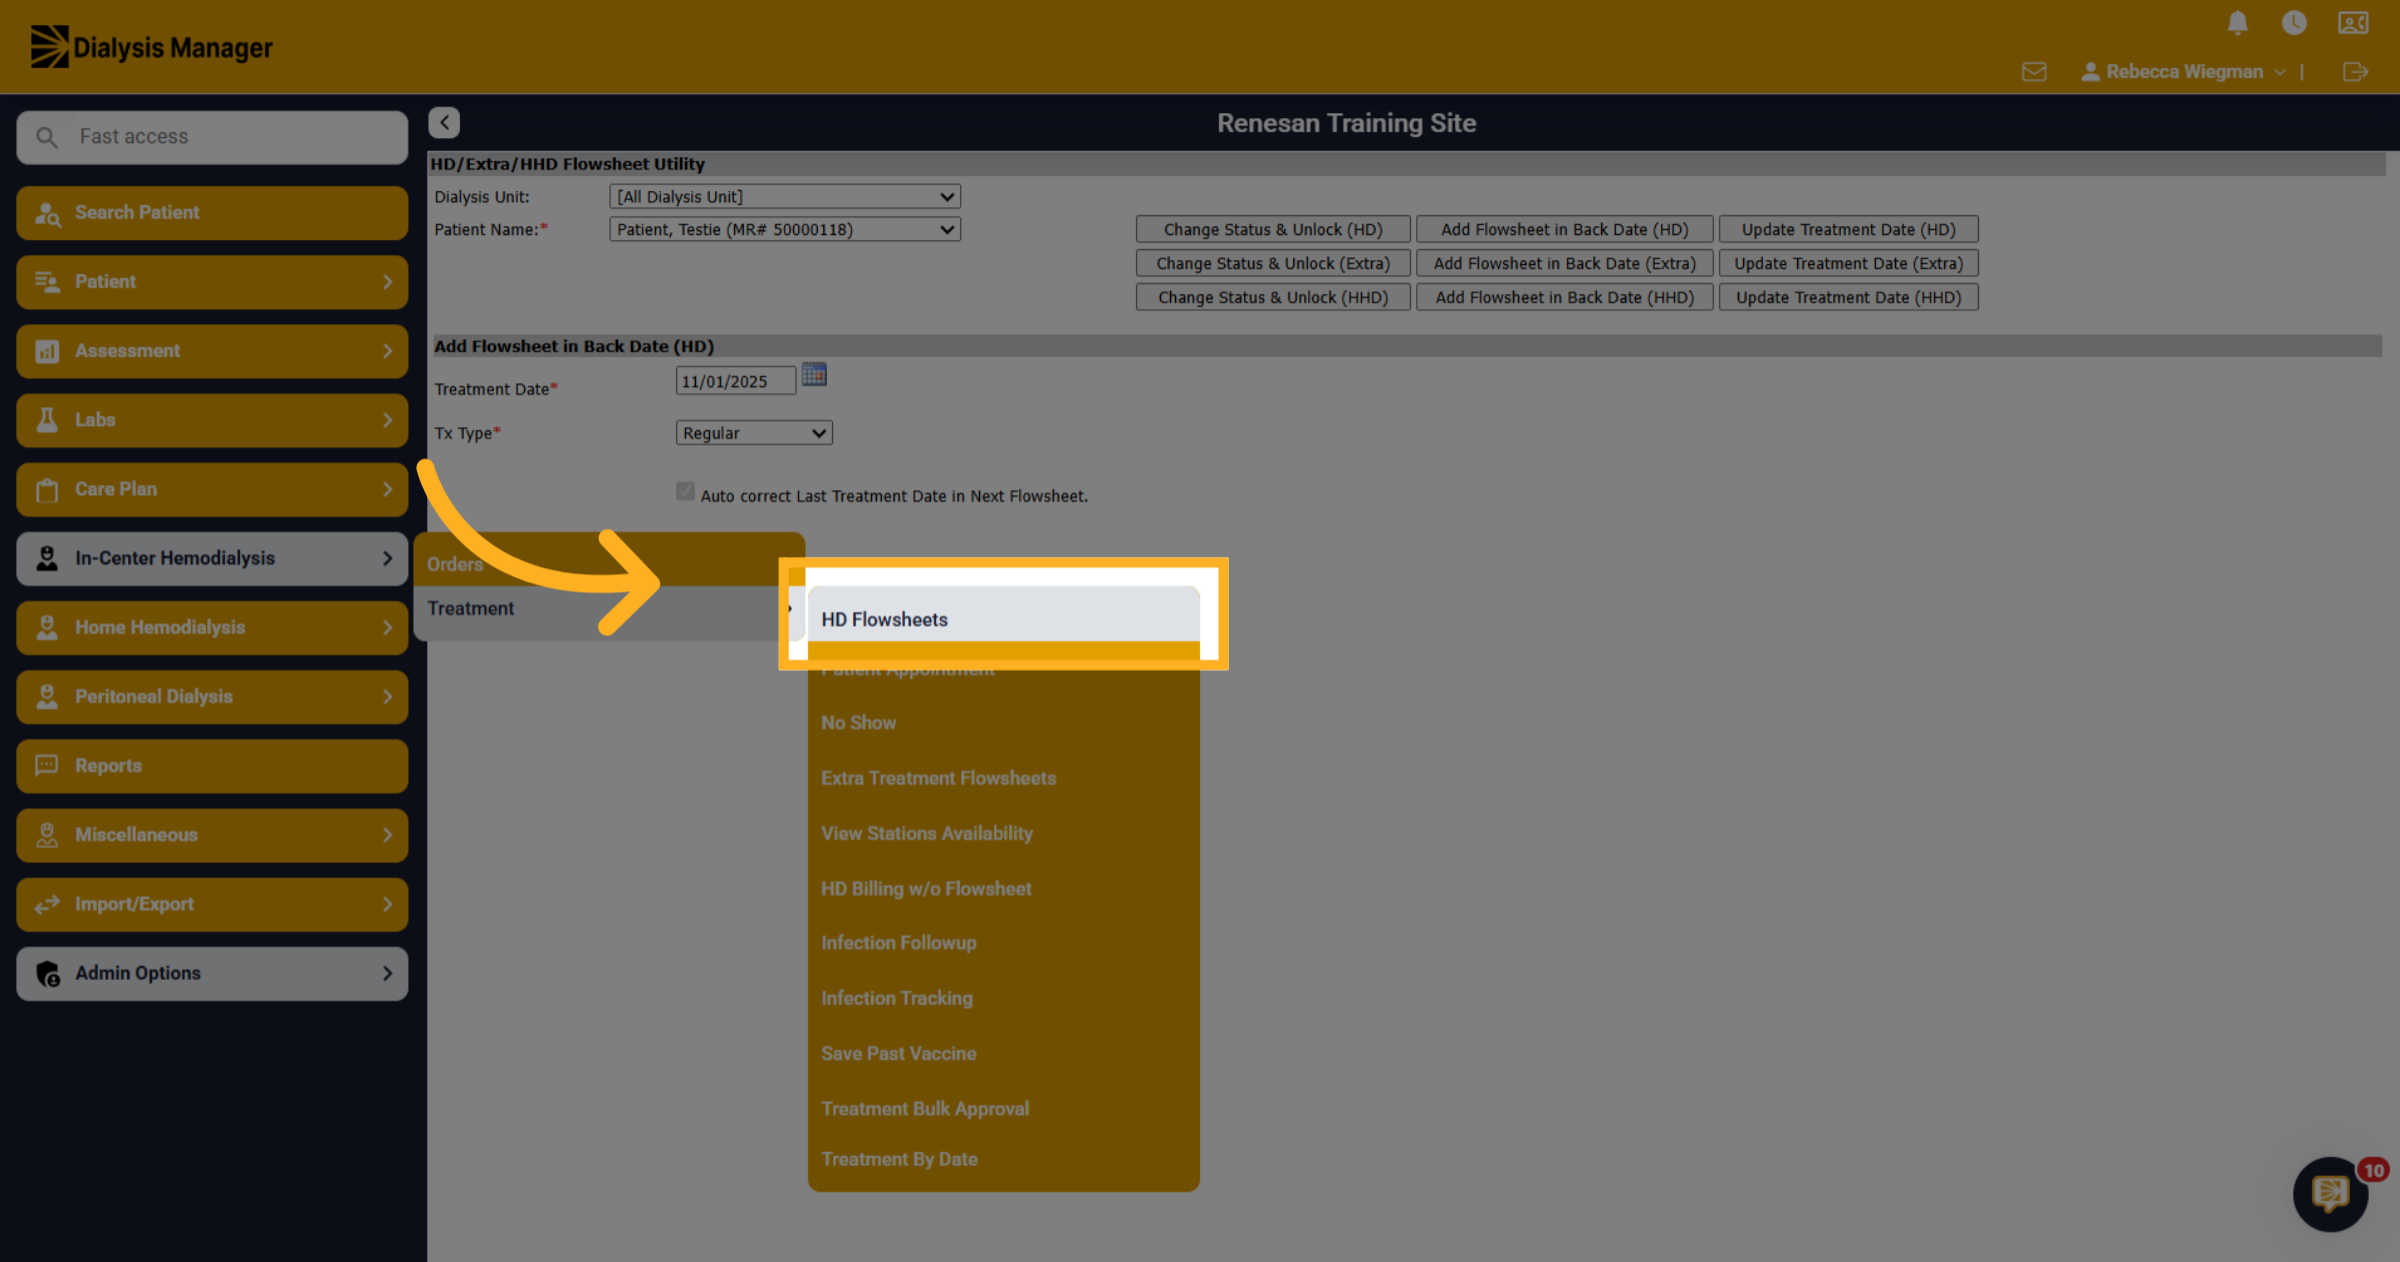
Task: Click the magnifier icon in Fast access
Action: tap(47, 137)
